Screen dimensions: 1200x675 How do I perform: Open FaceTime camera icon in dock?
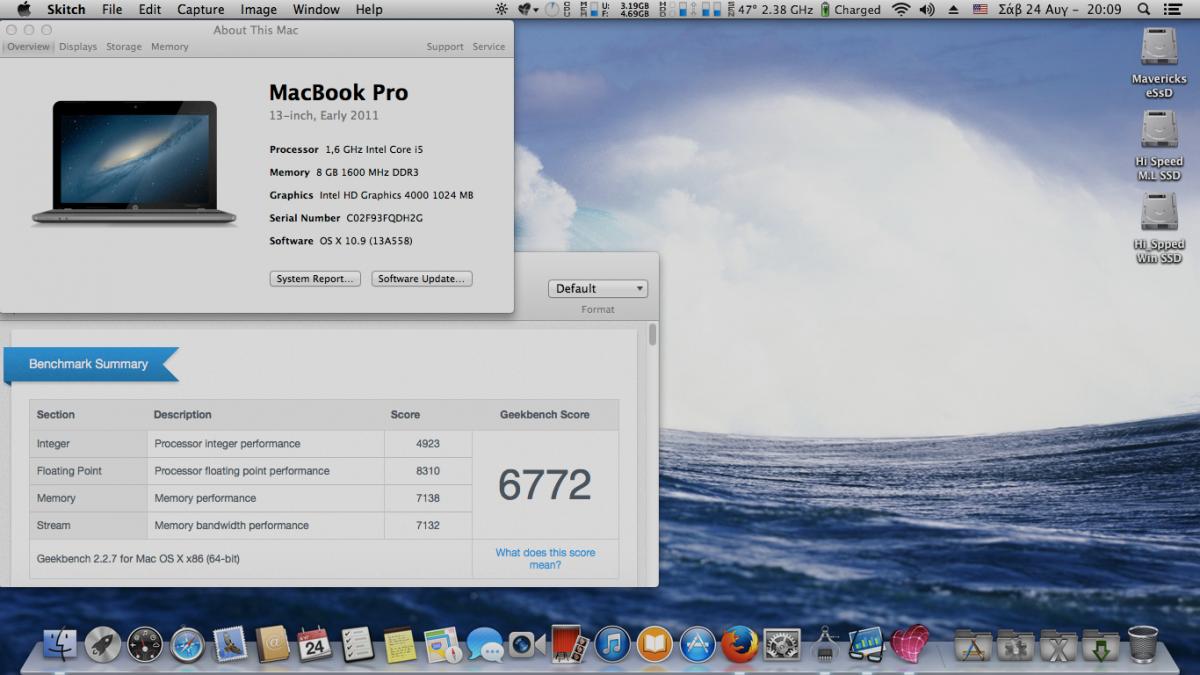tap(527, 645)
